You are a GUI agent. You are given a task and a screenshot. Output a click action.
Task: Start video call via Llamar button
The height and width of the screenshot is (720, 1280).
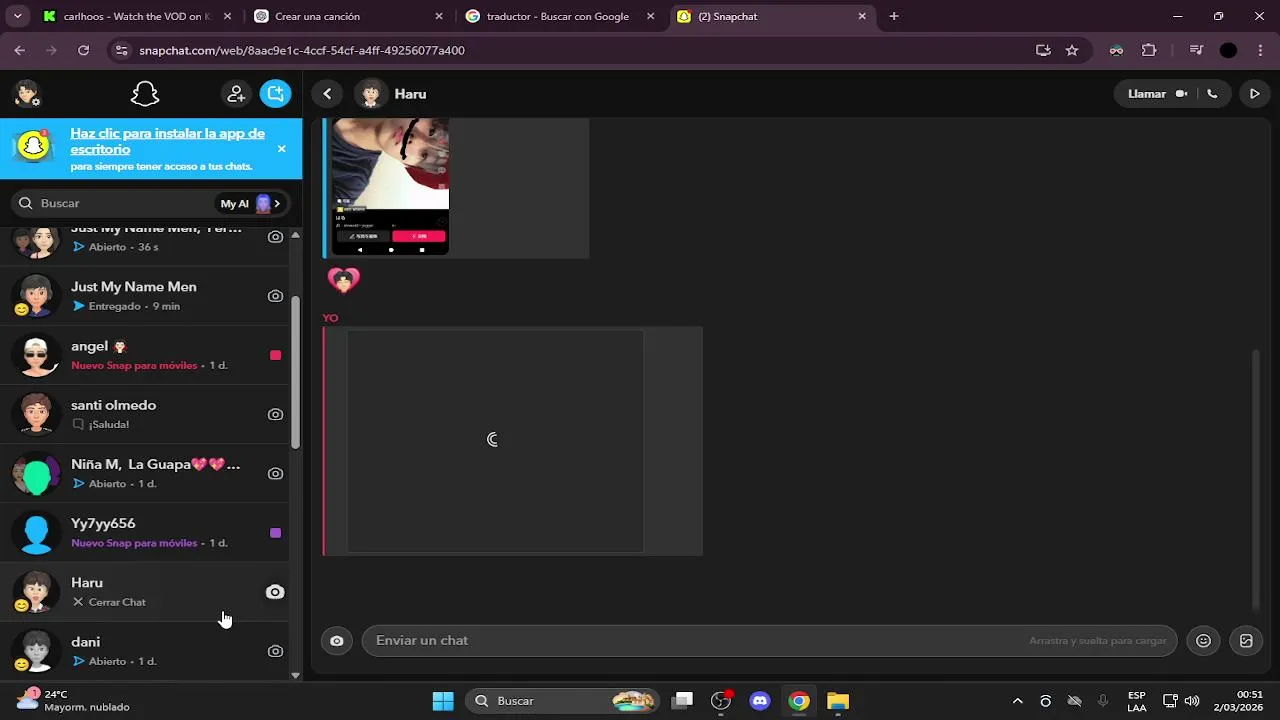1157,94
